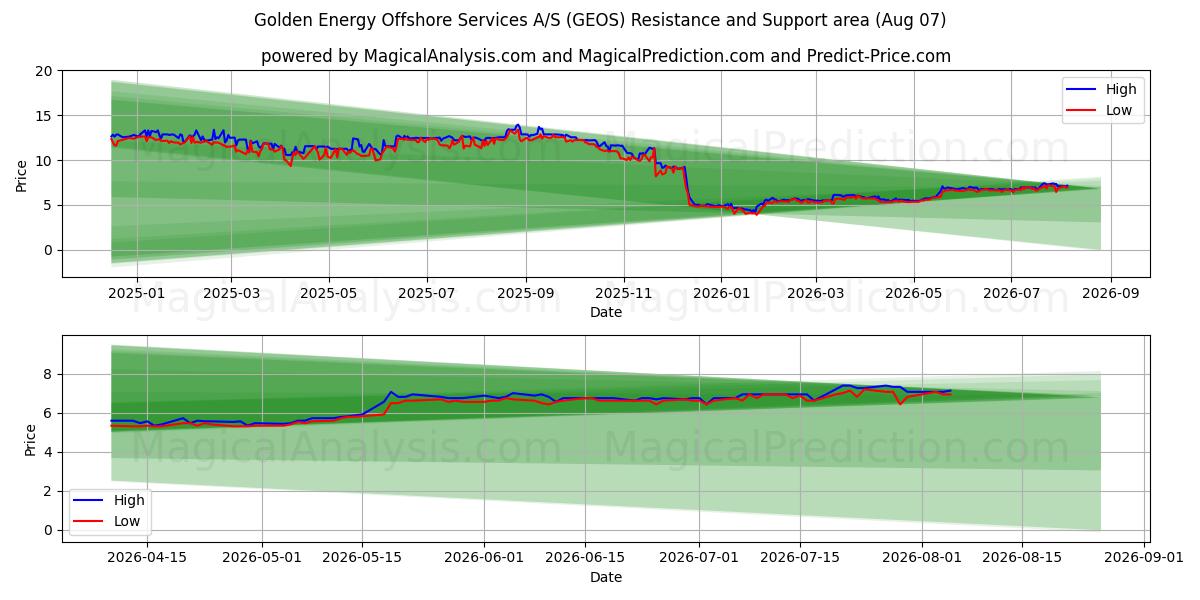Click the '2026-03' date tick label
The image size is (1200, 600).
pyautogui.click(x=816, y=293)
